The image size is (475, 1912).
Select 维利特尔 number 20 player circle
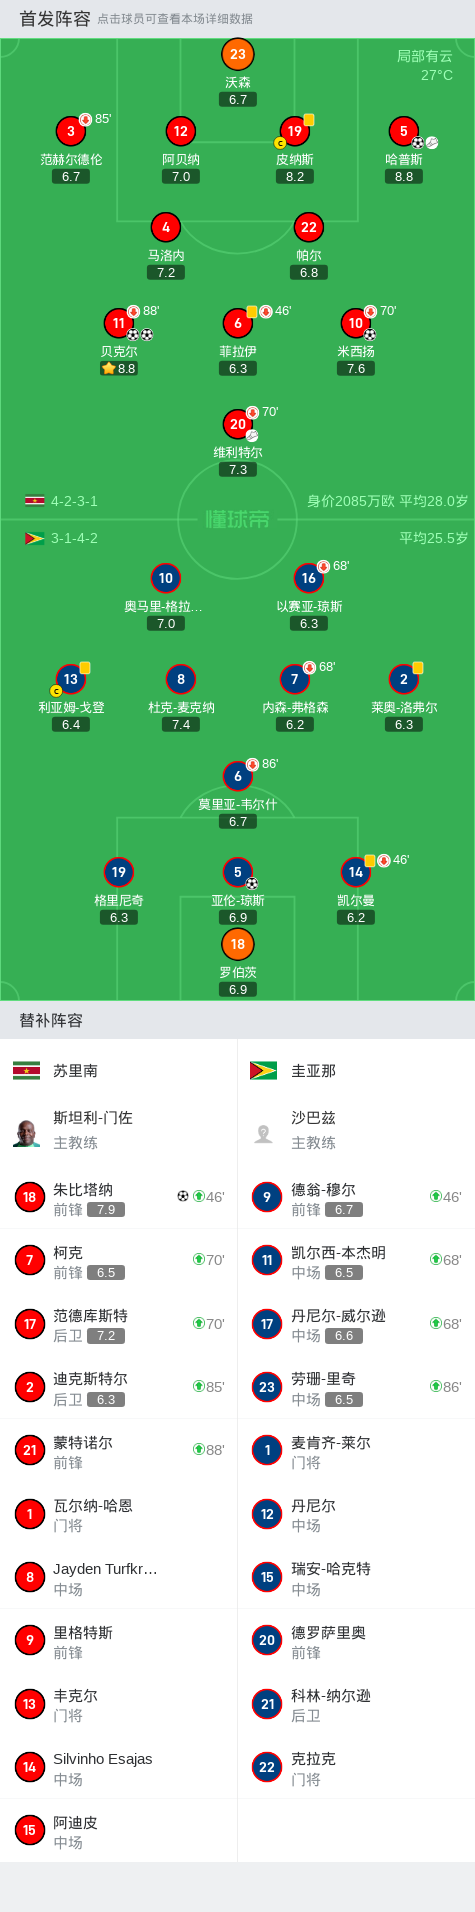[x=237, y=424]
